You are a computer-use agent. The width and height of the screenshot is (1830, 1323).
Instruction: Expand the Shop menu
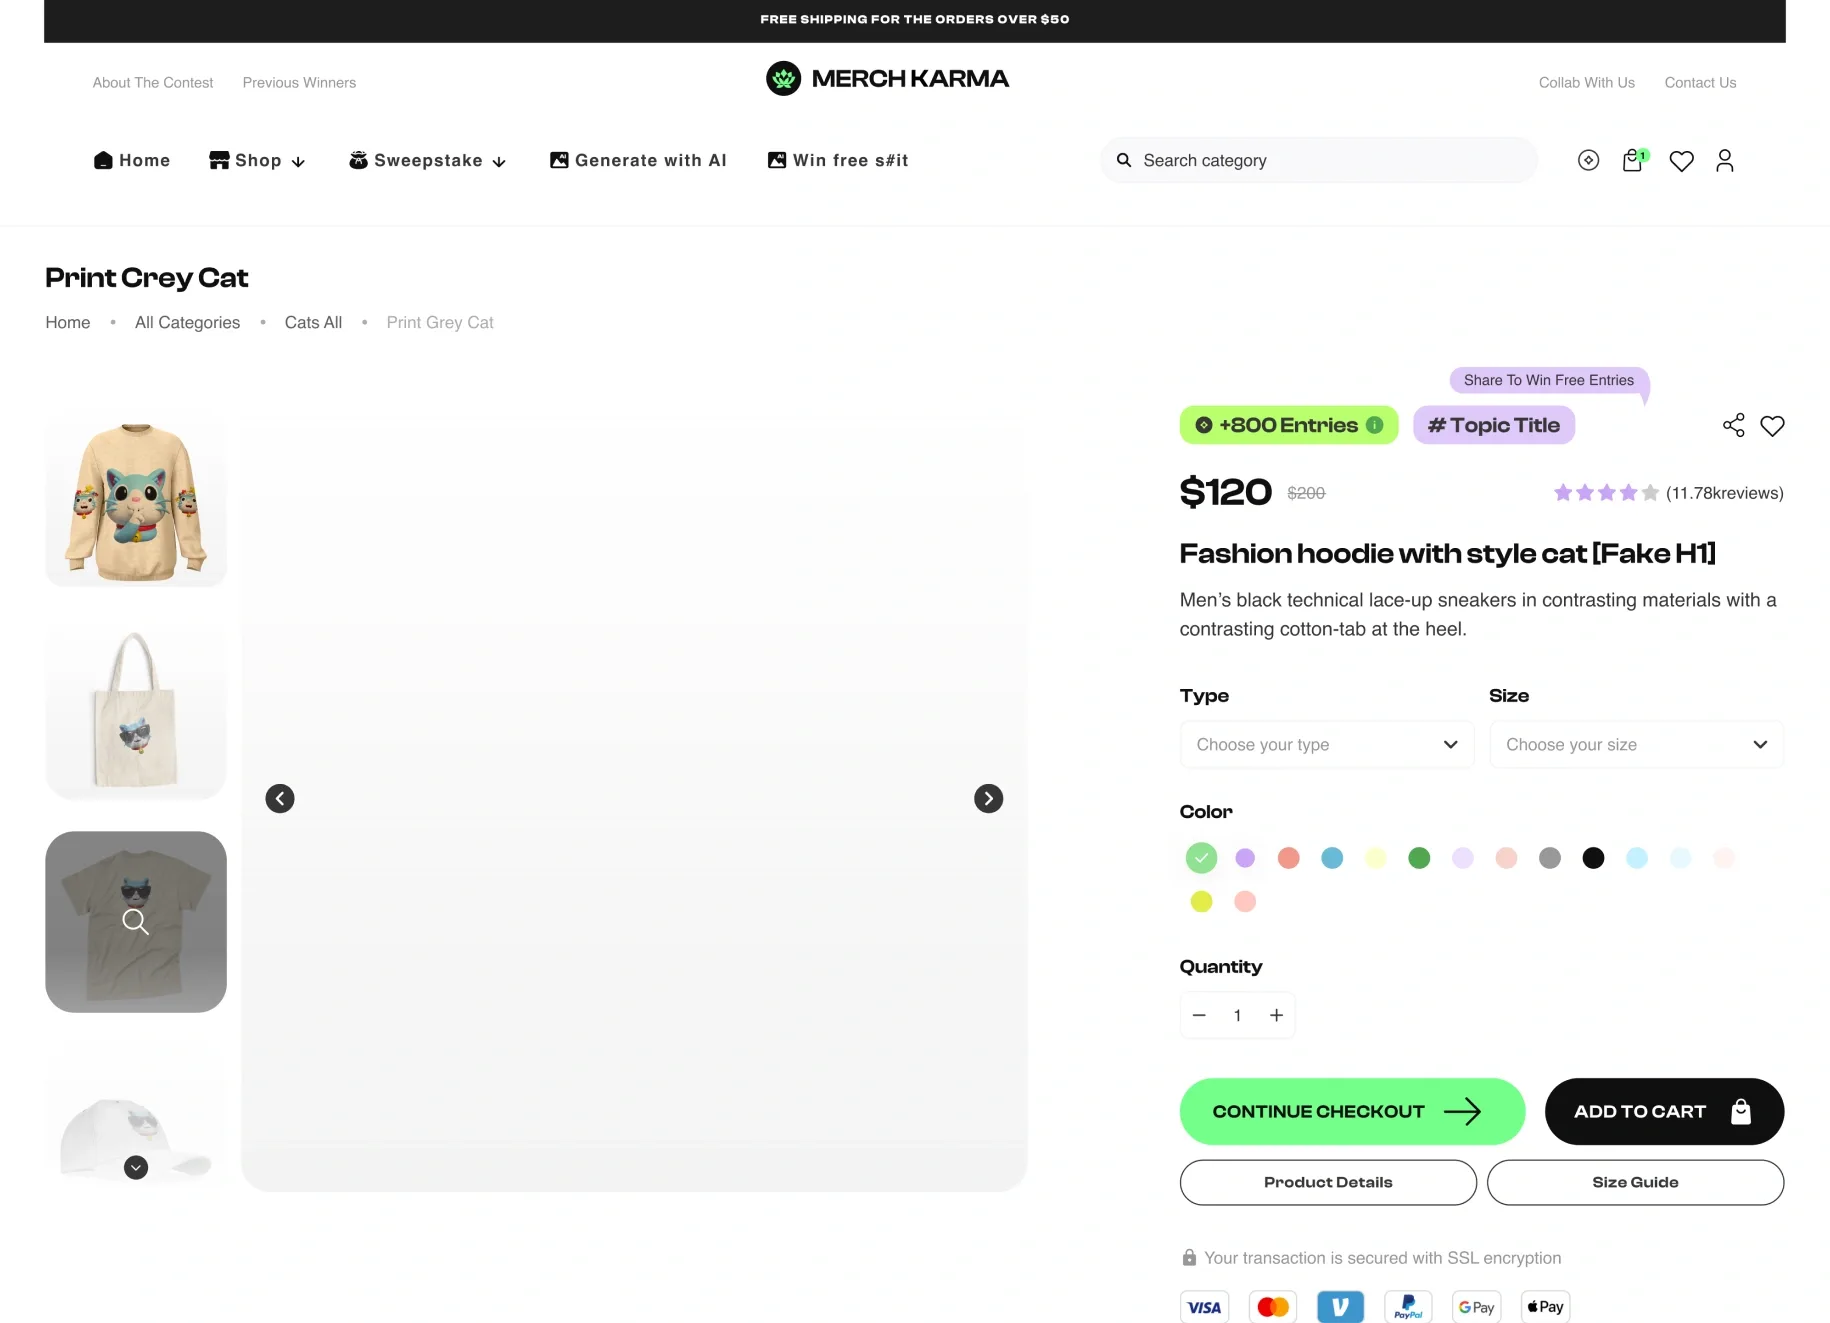click(x=257, y=160)
